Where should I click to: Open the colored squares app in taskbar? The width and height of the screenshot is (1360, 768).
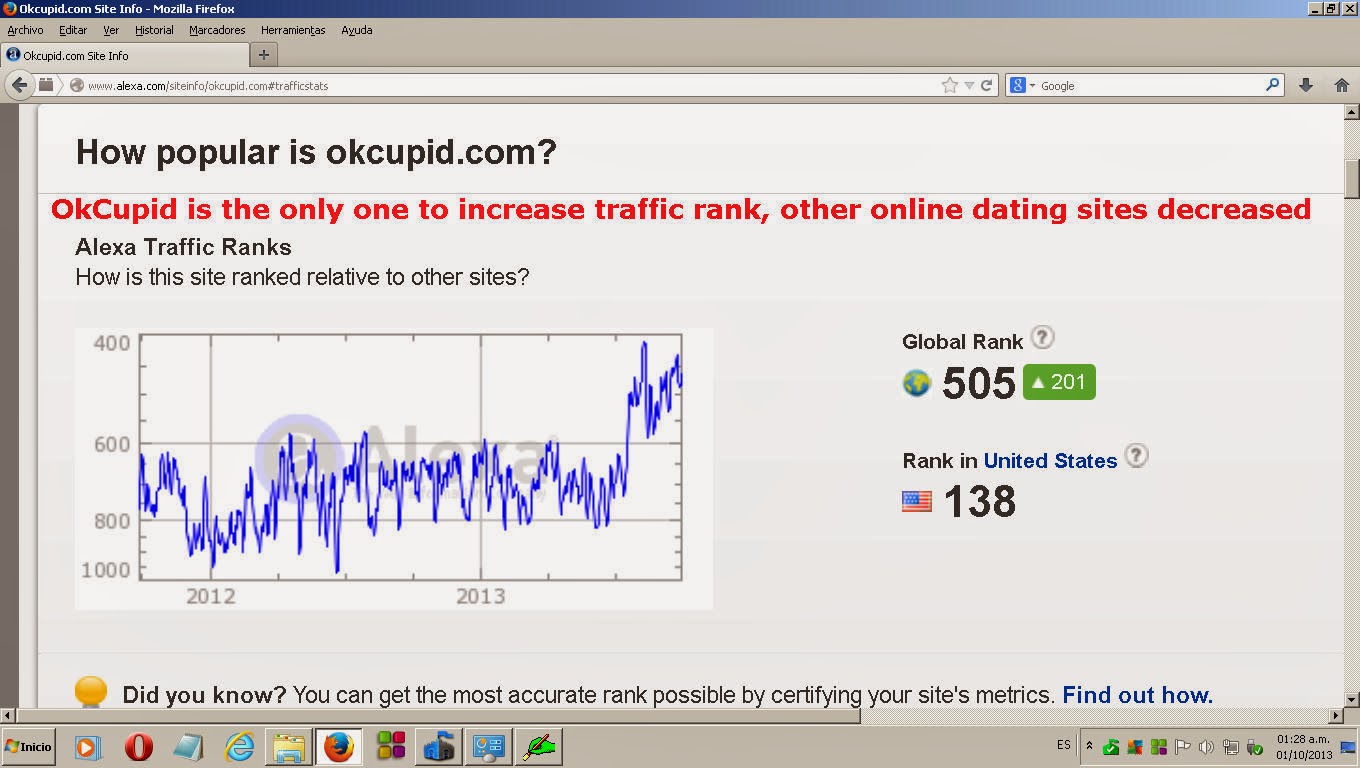pyautogui.click(x=391, y=747)
